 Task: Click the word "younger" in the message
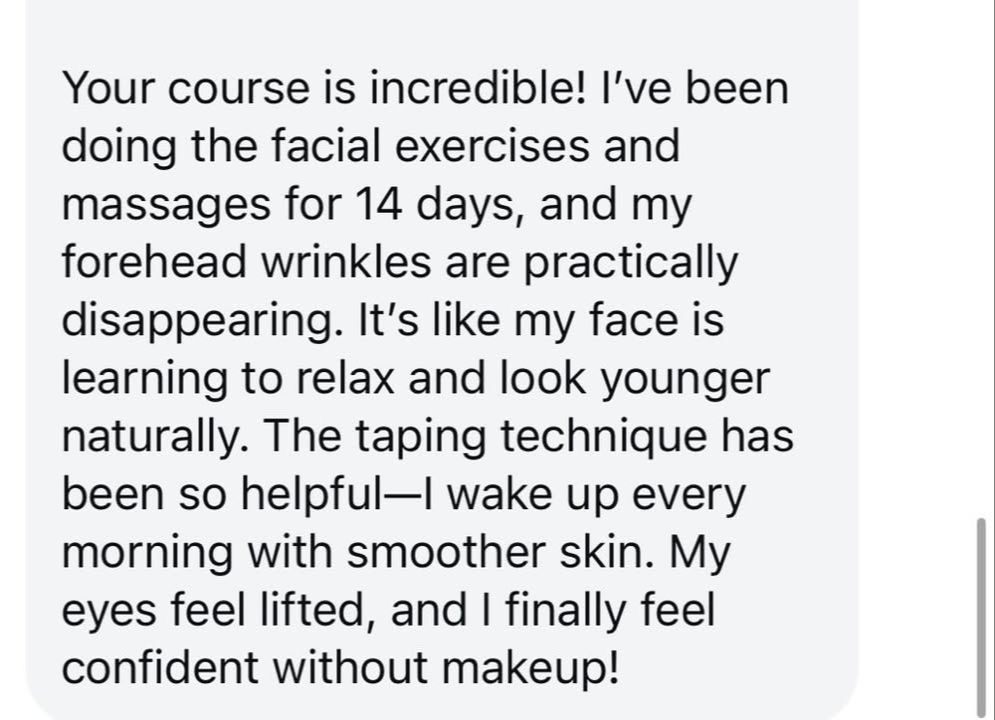pyautogui.click(x=685, y=380)
